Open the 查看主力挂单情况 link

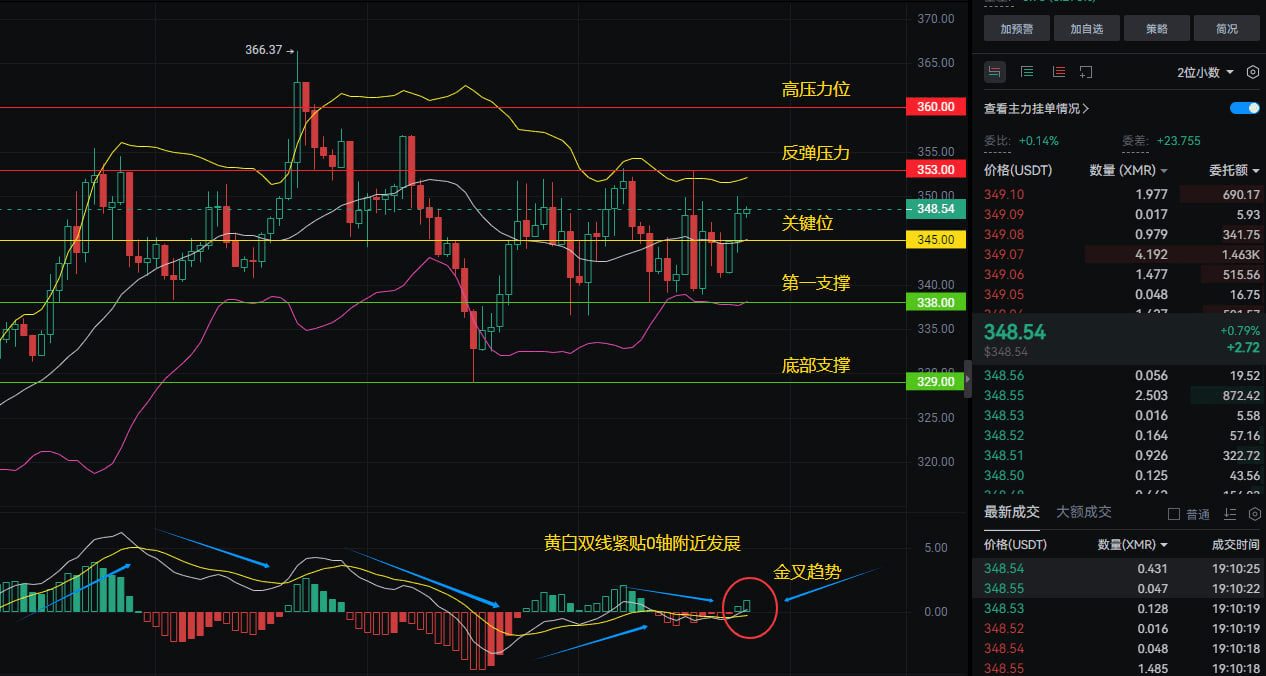(1036, 109)
